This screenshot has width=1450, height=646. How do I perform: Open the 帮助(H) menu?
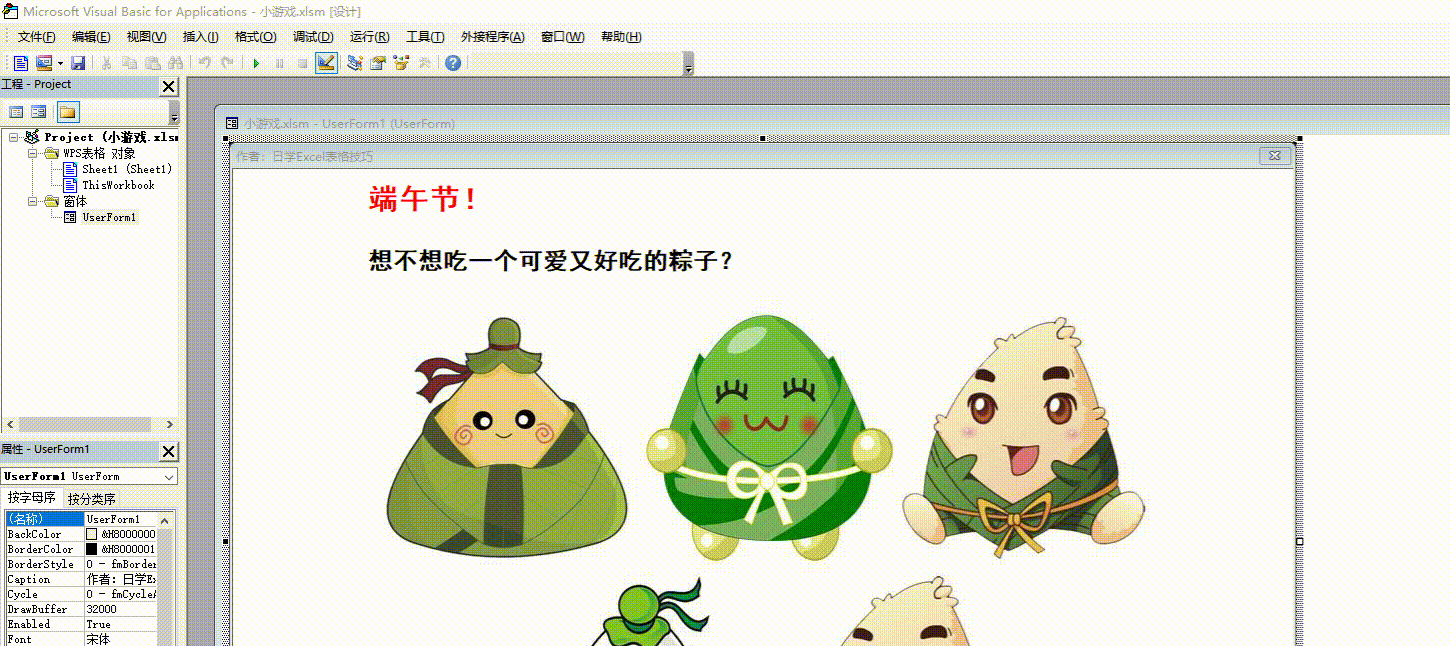[x=621, y=37]
